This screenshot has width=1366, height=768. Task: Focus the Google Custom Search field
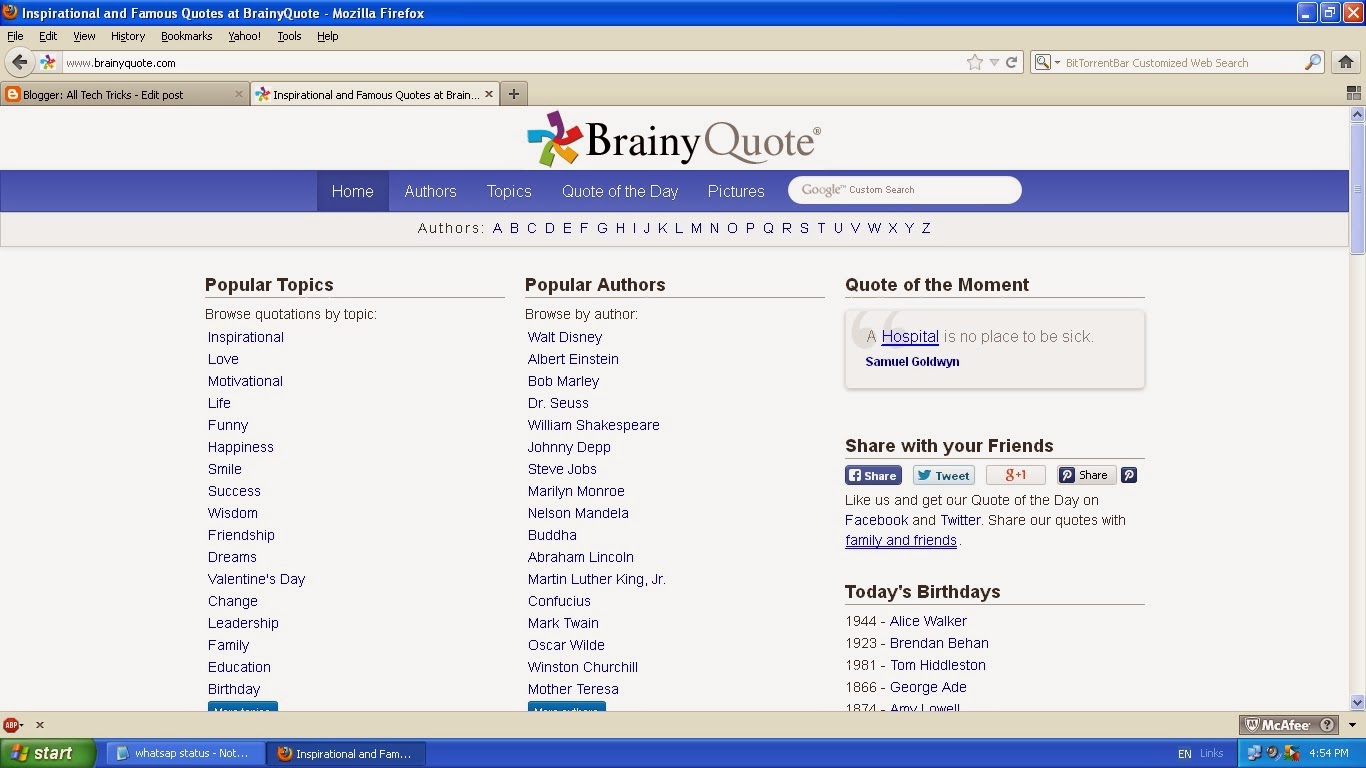tap(905, 190)
